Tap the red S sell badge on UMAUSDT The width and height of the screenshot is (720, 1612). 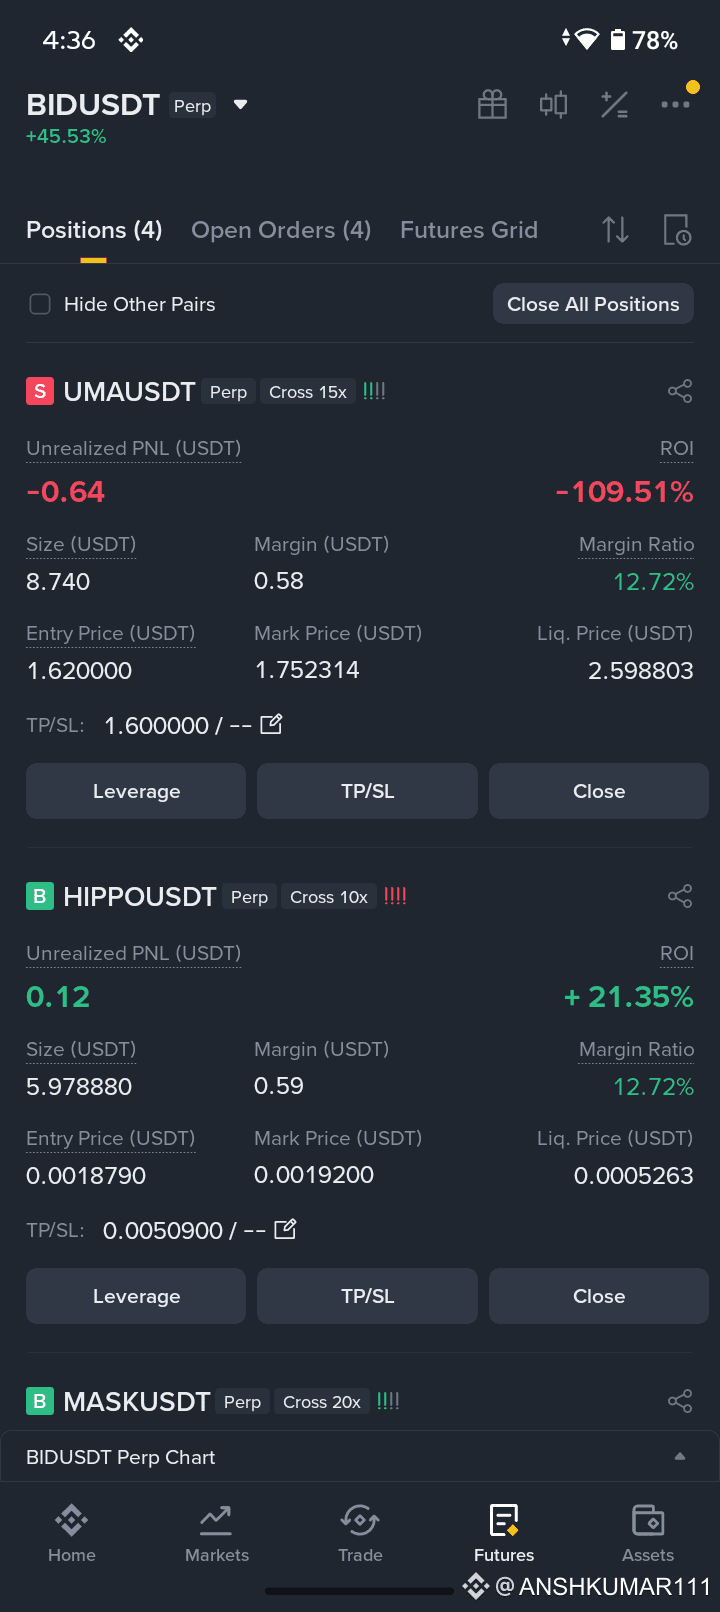pyautogui.click(x=40, y=391)
